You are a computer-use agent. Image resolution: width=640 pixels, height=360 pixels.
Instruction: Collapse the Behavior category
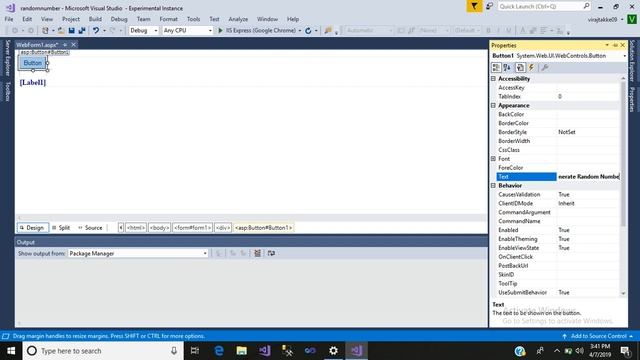point(493,185)
